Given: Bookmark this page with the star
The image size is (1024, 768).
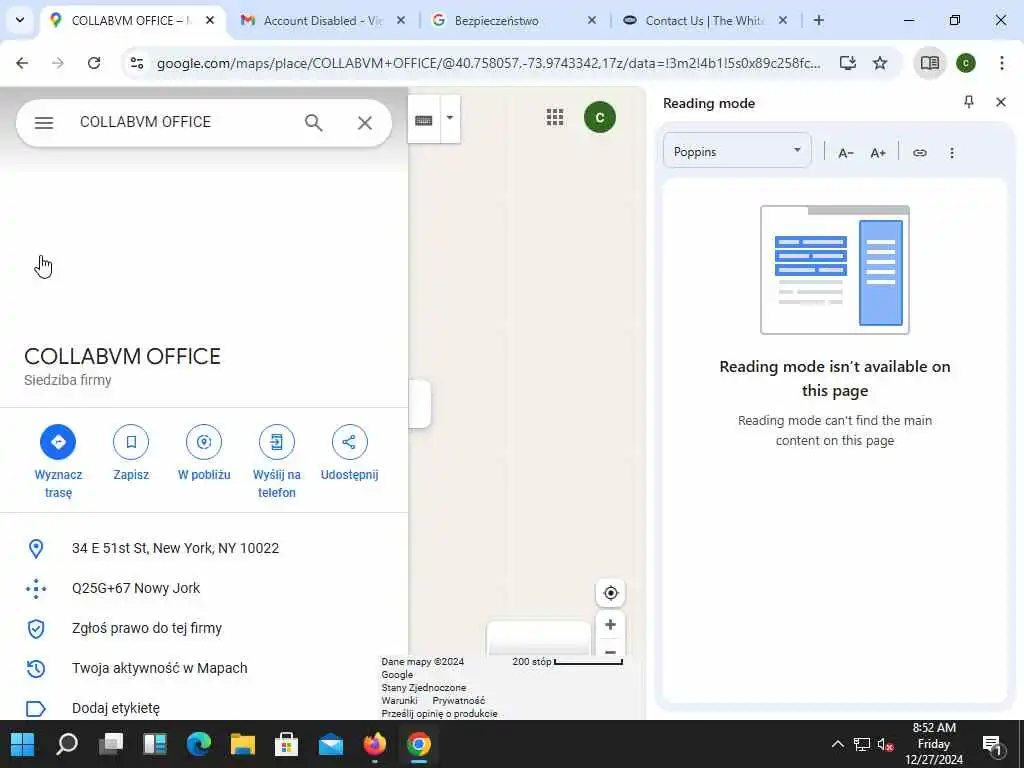Looking at the screenshot, I should [880, 63].
